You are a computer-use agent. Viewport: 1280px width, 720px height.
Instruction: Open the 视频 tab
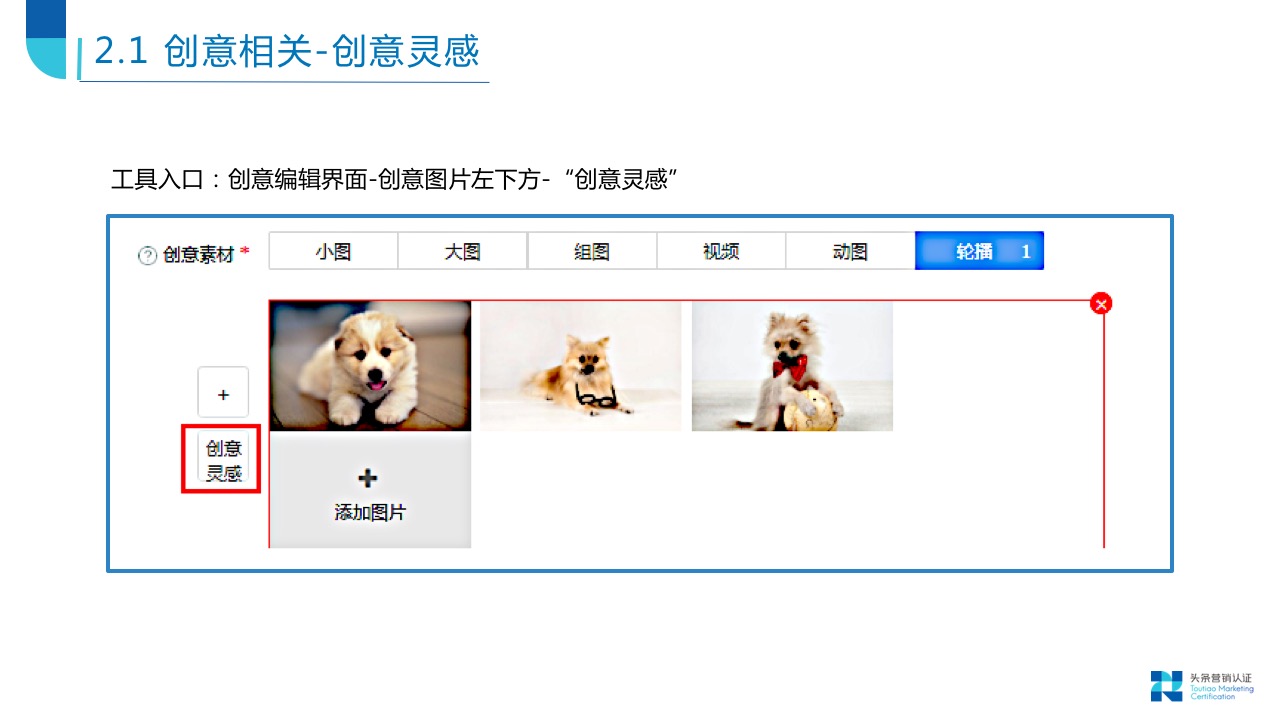(721, 252)
